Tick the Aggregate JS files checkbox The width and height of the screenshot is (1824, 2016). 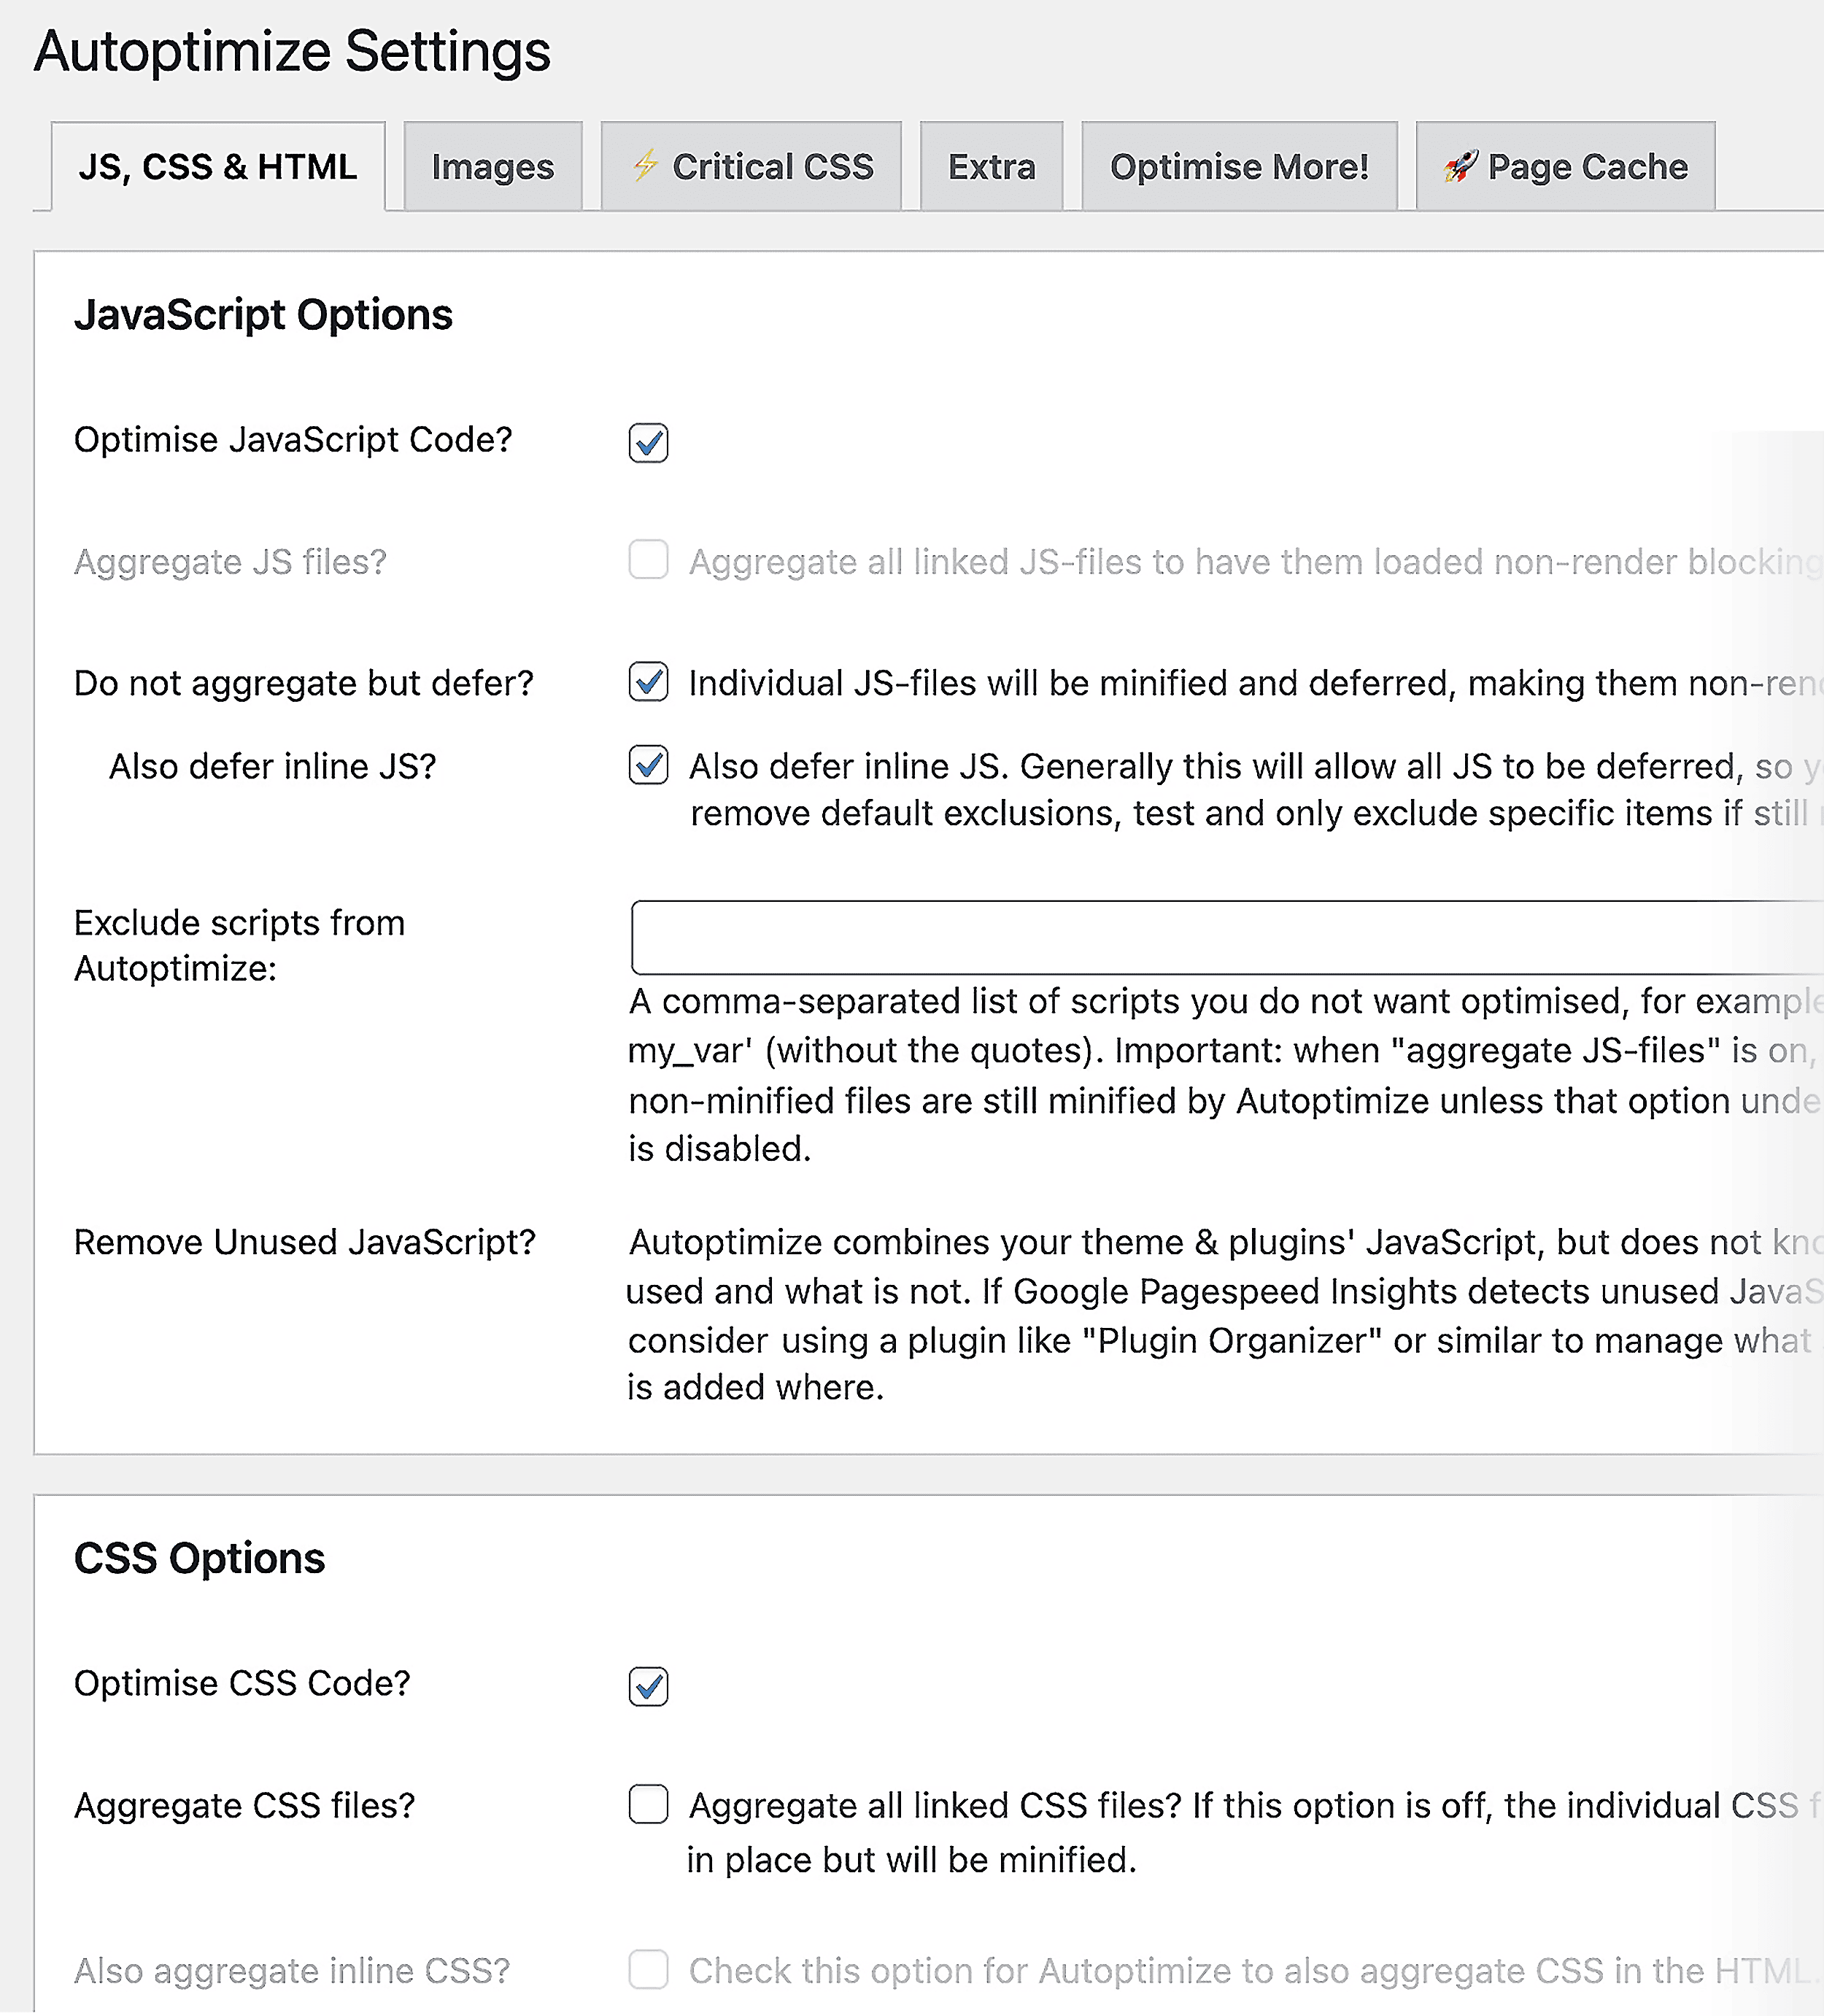coord(648,560)
